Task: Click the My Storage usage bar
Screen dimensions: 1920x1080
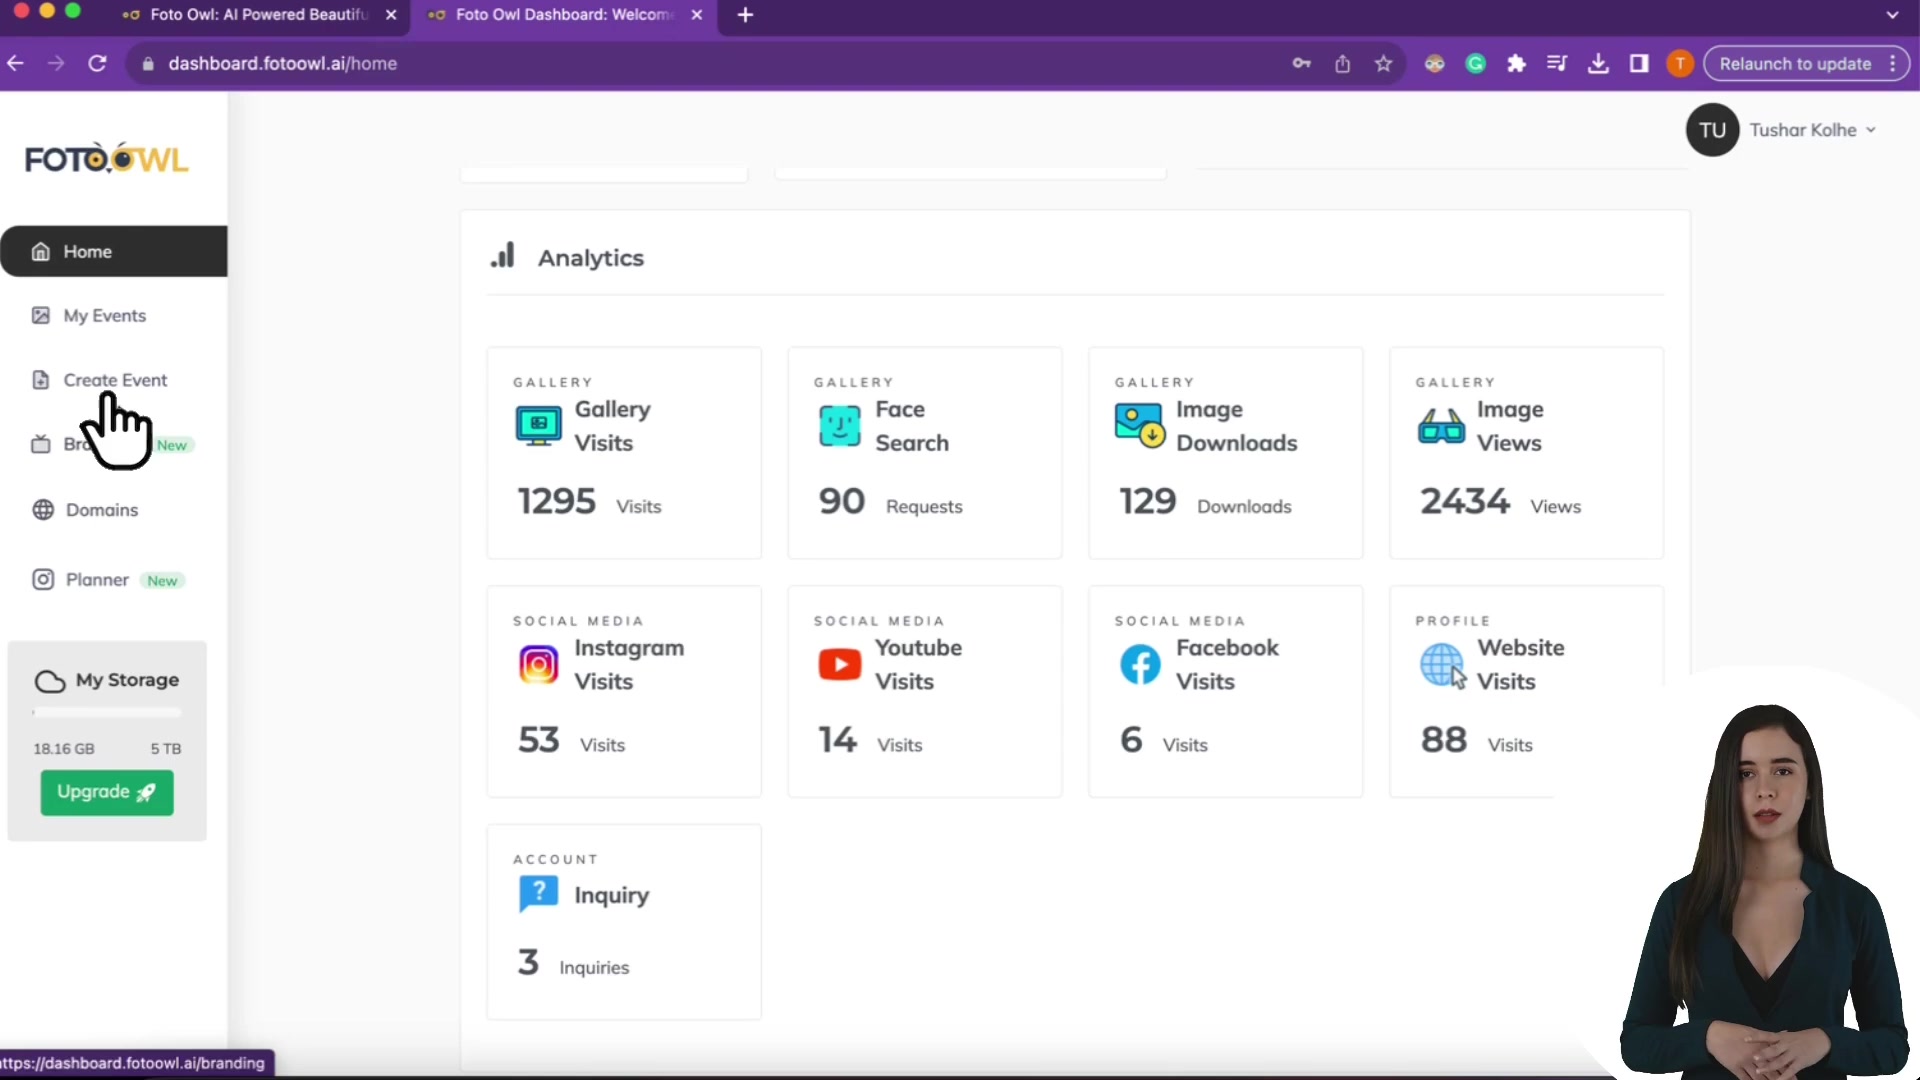Action: 107,713
